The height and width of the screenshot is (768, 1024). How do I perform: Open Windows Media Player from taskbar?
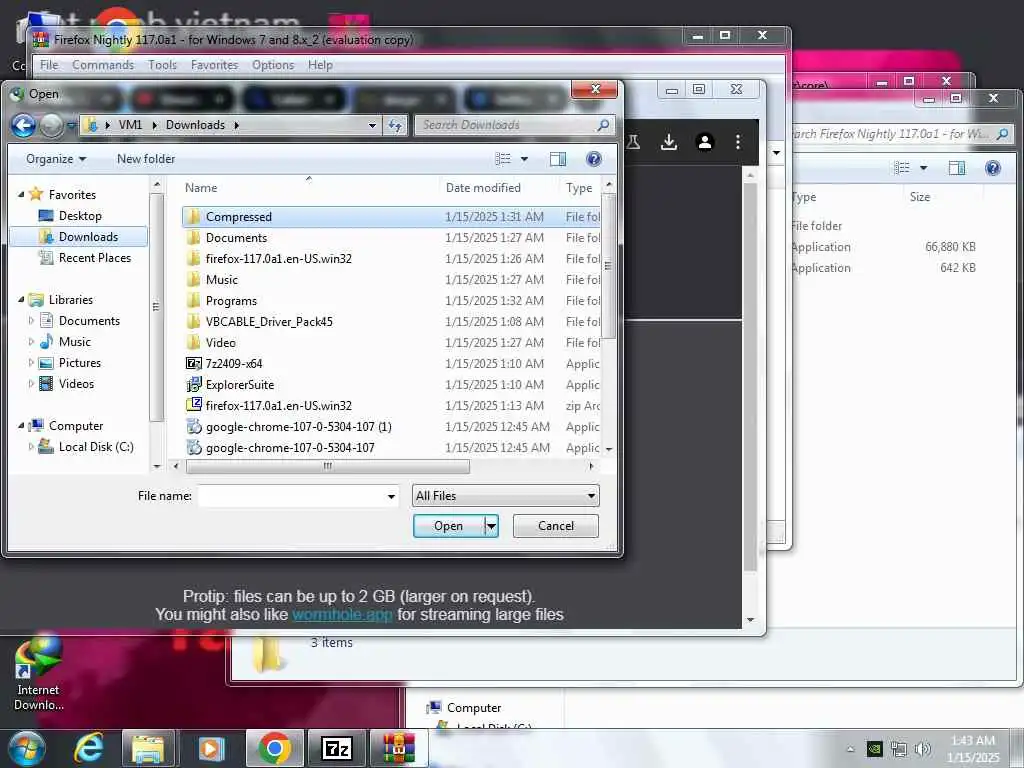tap(211, 749)
